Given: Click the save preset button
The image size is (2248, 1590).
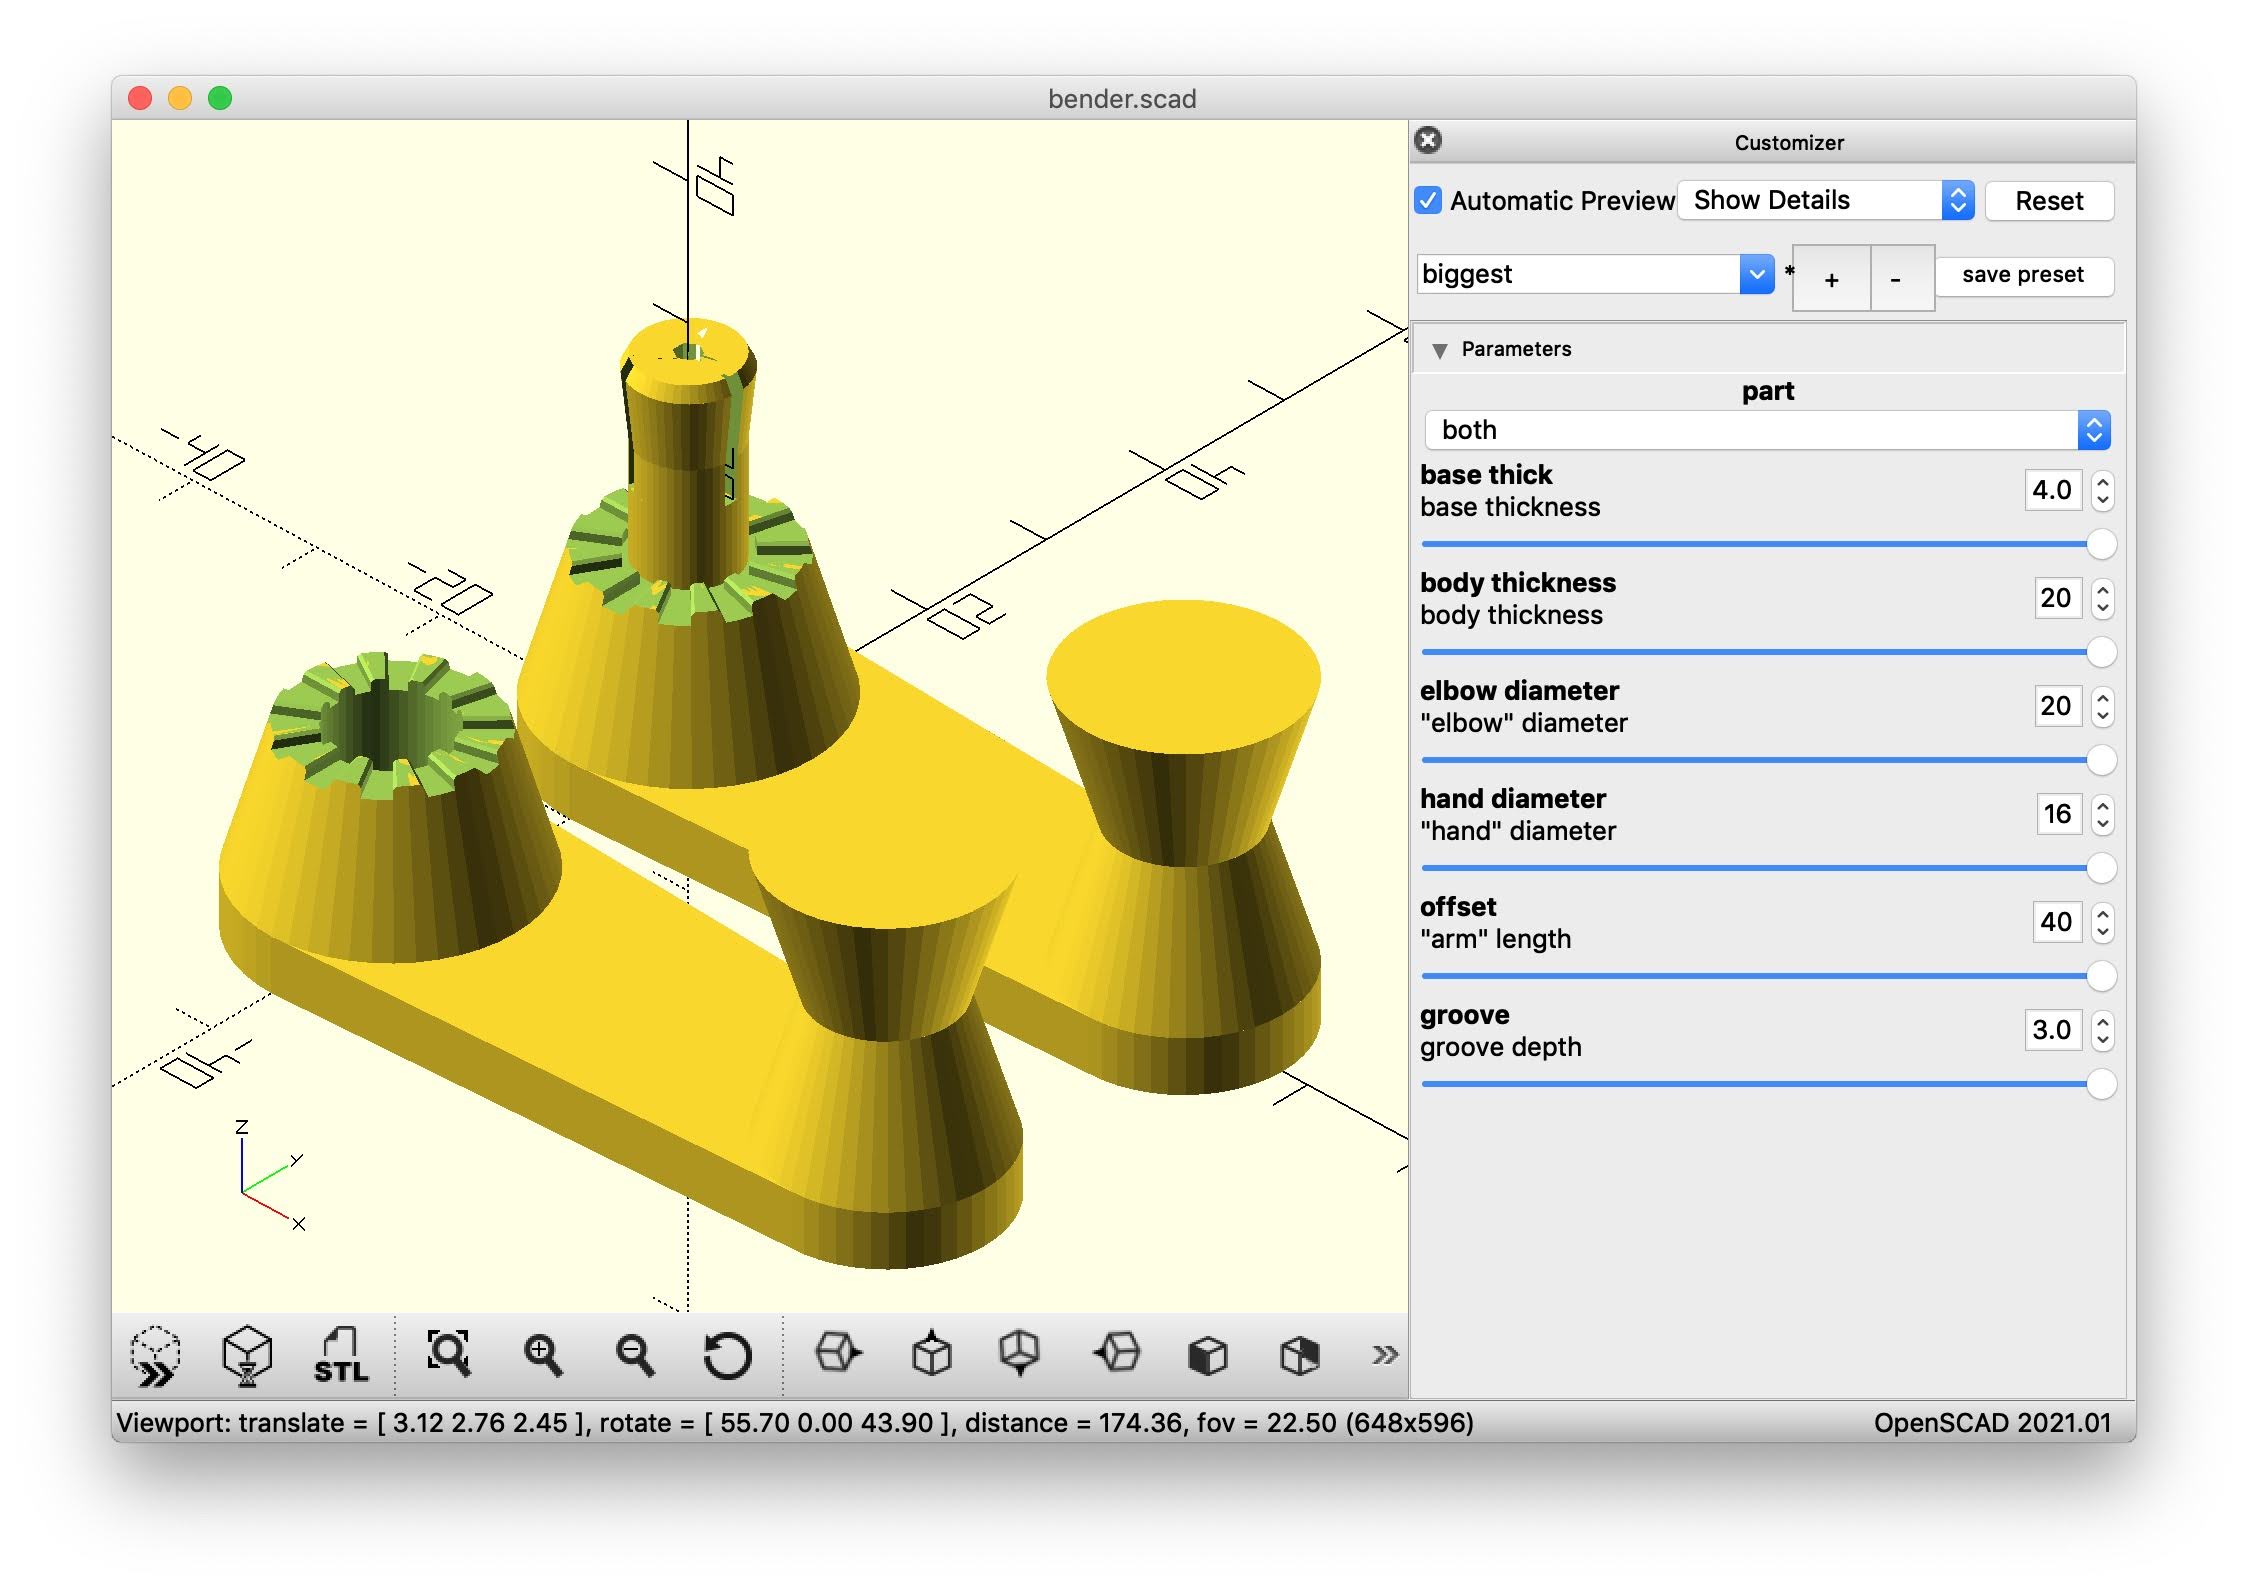Looking at the screenshot, I should pyautogui.click(x=2022, y=275).
